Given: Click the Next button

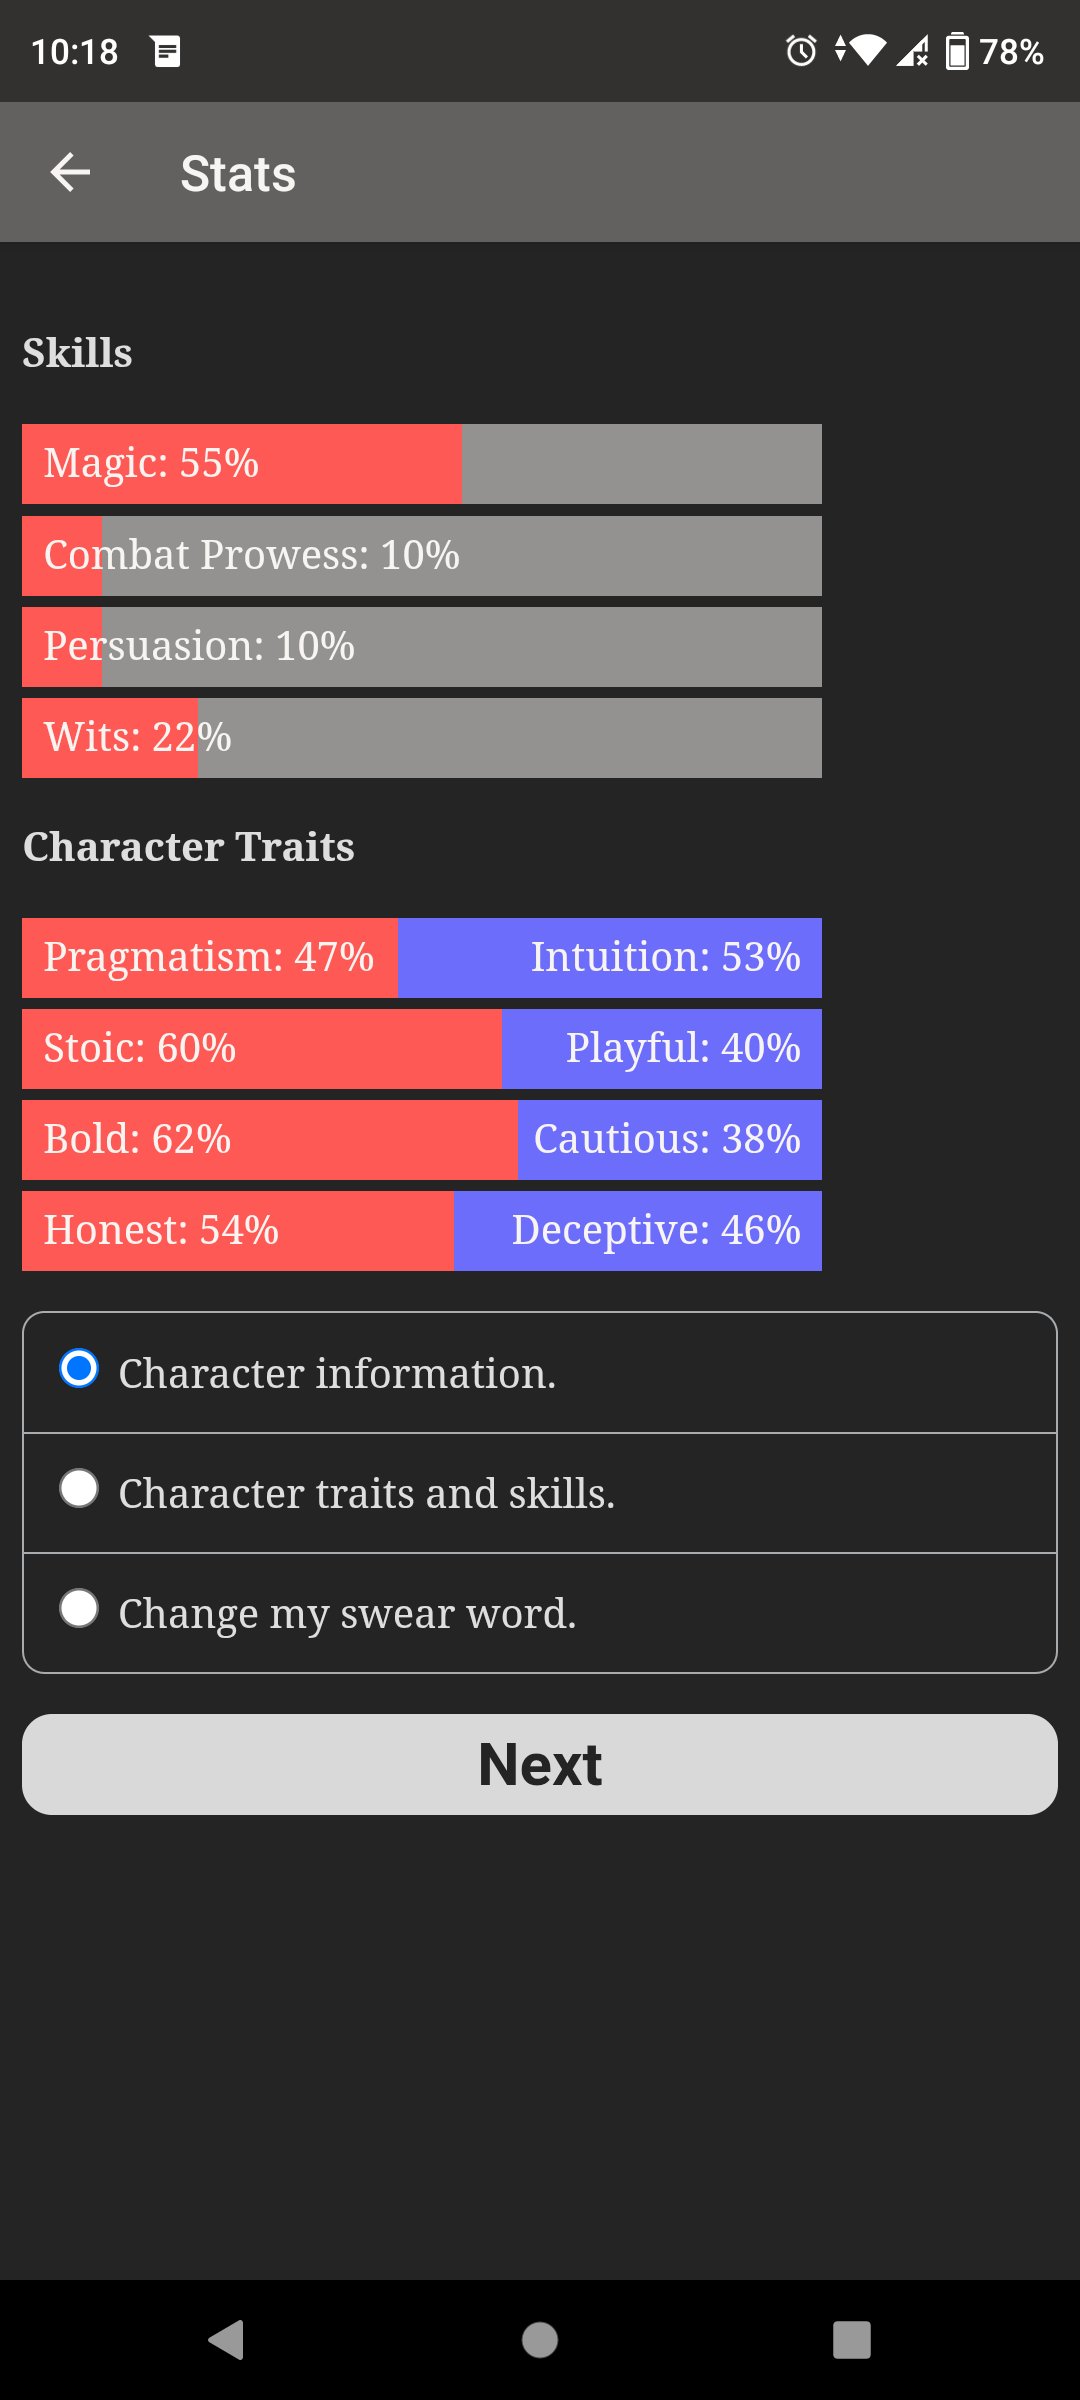Looking at the screenshot, I should (540, 1764).
